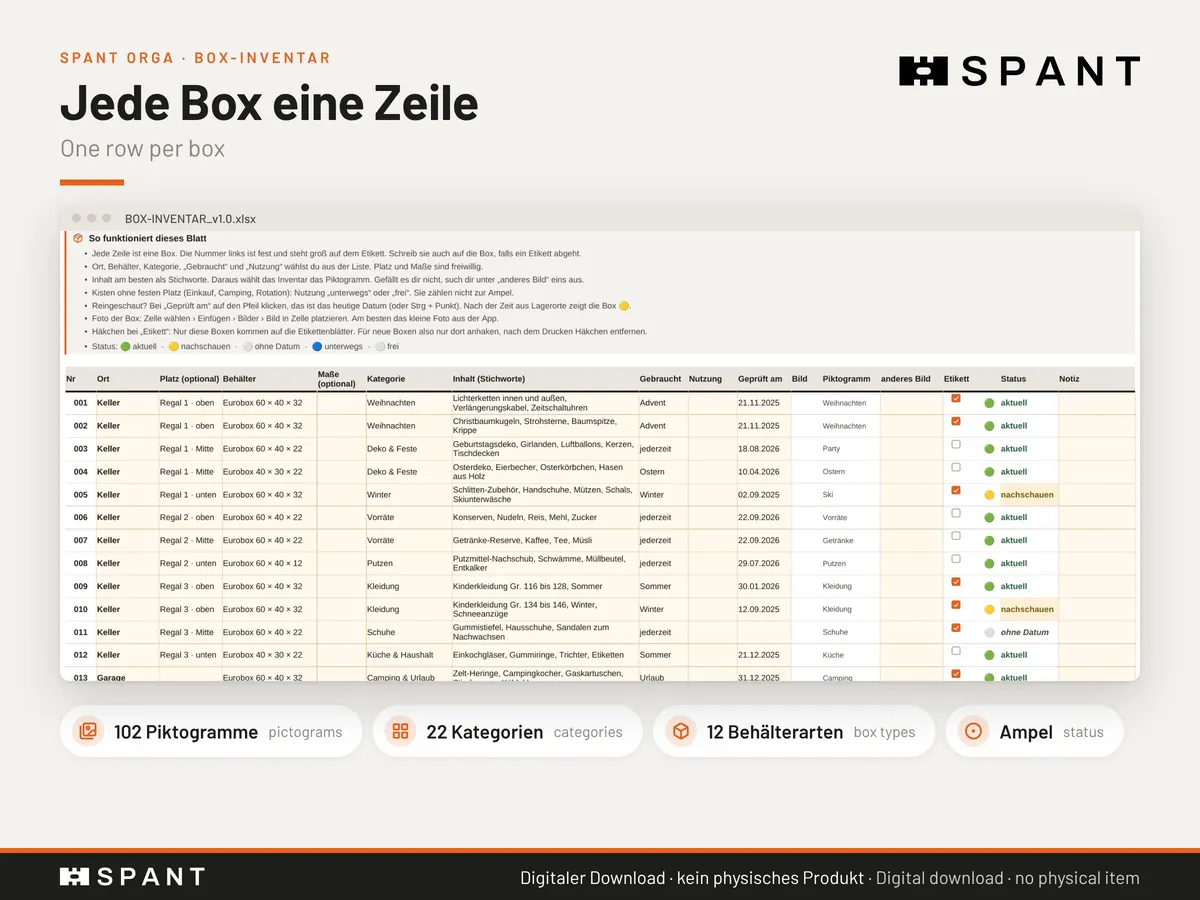The width and height of the screenshot is (1200, 900).
Task: Select the "Garage" cell in row 013
Action: [126, 676]
